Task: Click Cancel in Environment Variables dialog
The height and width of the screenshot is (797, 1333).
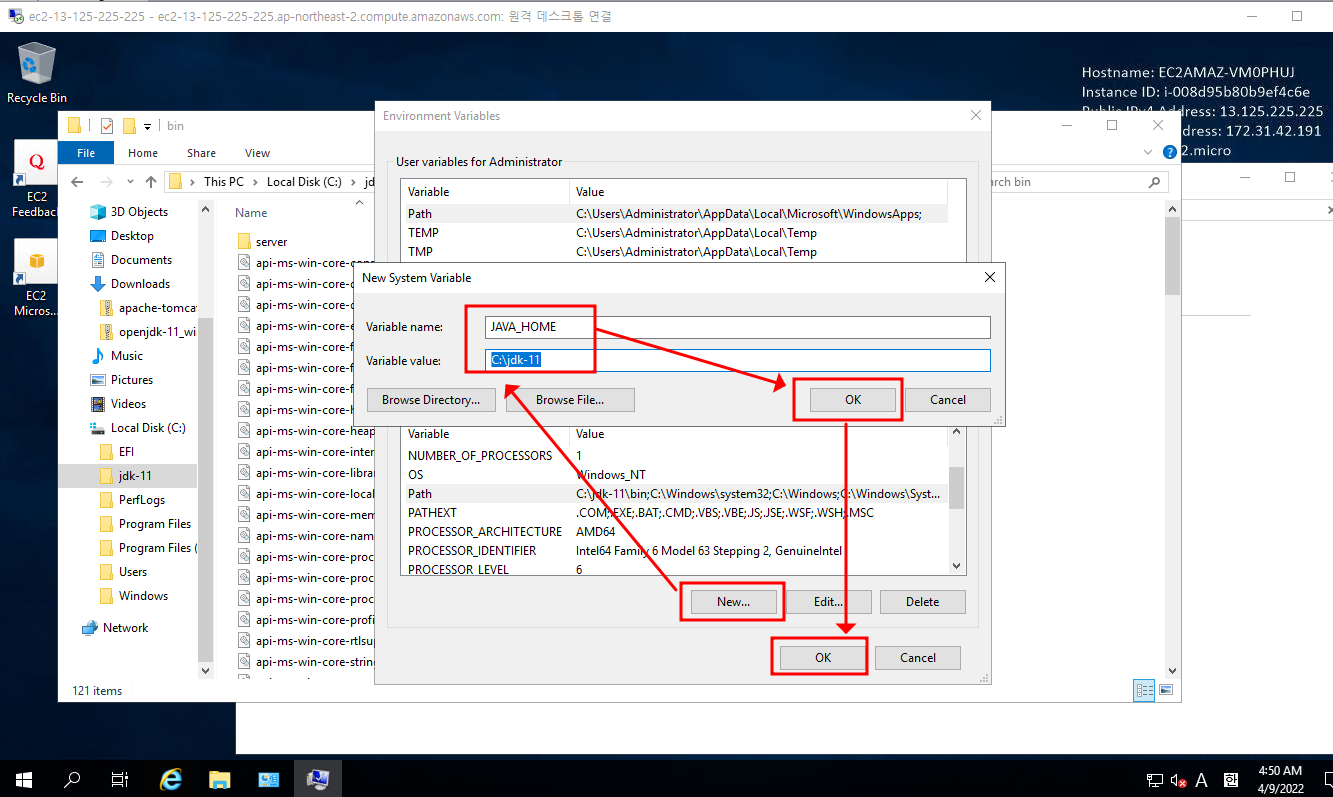Action: [x=918, y=658]
